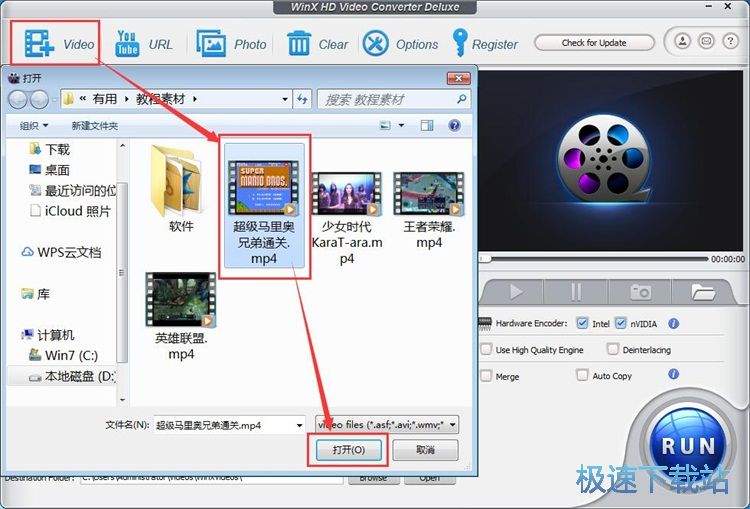The height and width of the screenshot is (509, 750).
Task: Enable the Auto Copy checkbox
Action: 582,375
